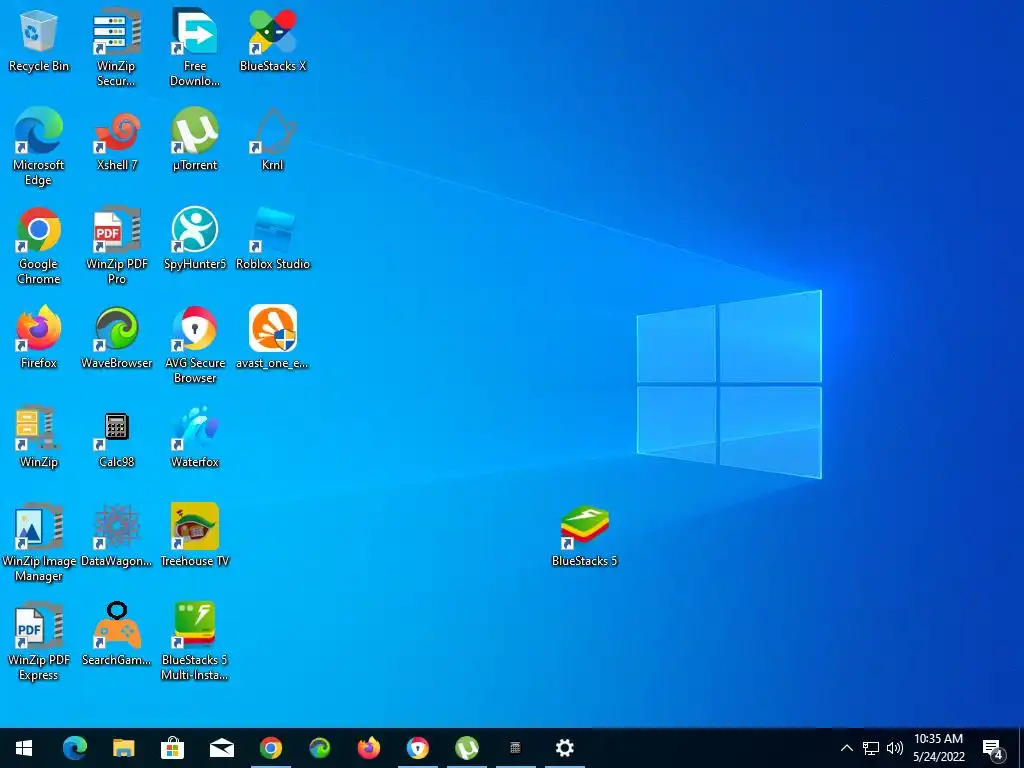The image size is (1024, 768).
Task: Select WinZip PDF Express desktop icon
Action: click(39, 641)
